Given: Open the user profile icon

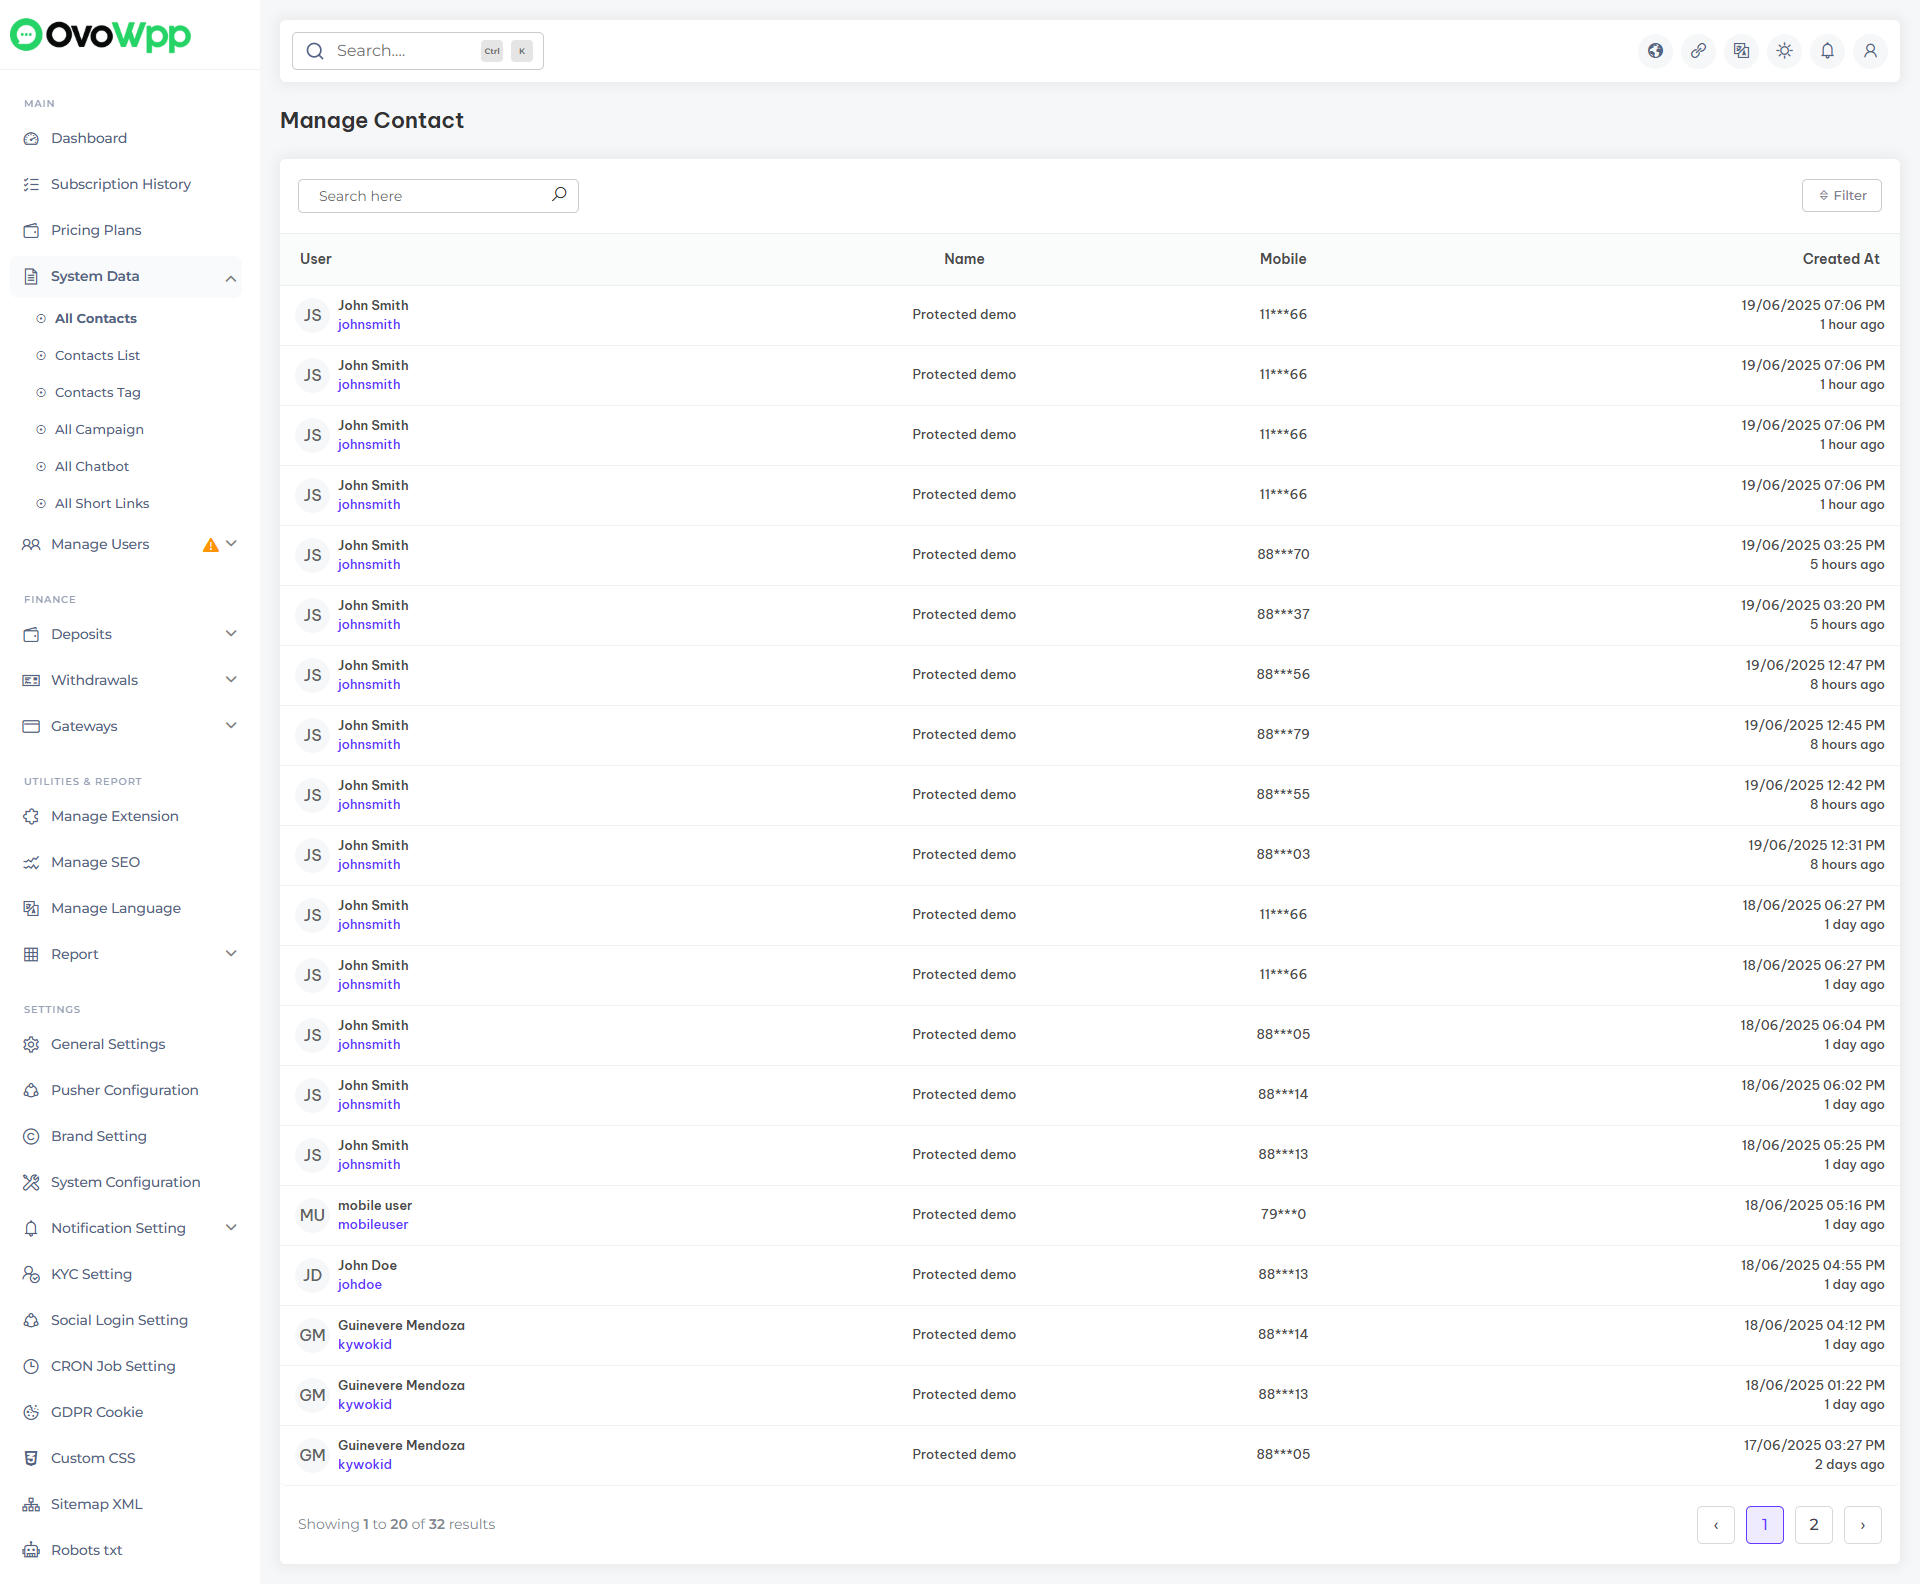Looking at the screenshot, I should click(1870, 51).
